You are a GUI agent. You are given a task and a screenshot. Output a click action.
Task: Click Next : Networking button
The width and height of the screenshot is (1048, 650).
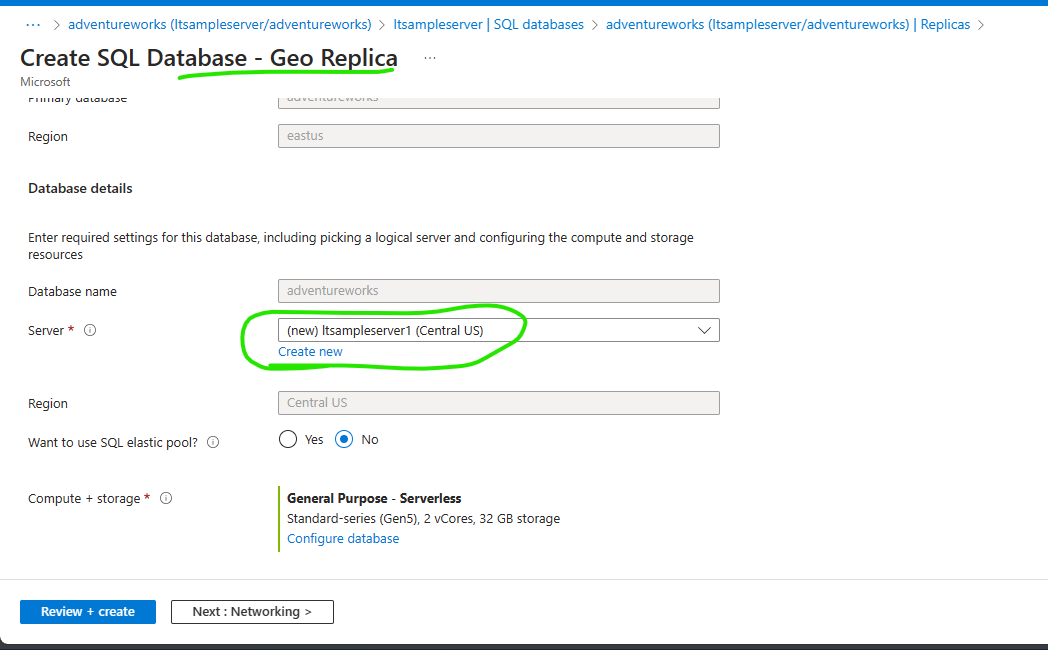pyautogui.click(x=252, y=612)
